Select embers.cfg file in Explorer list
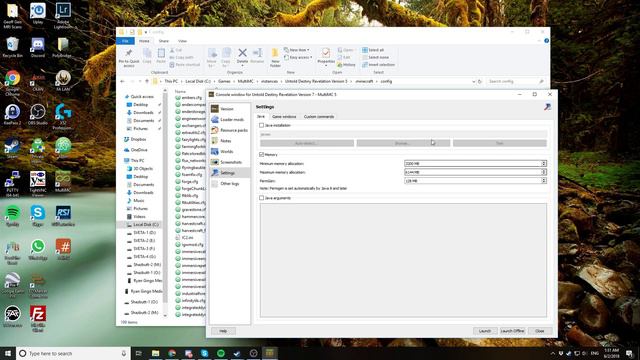The image size is (640, 360). coord(189,98)
